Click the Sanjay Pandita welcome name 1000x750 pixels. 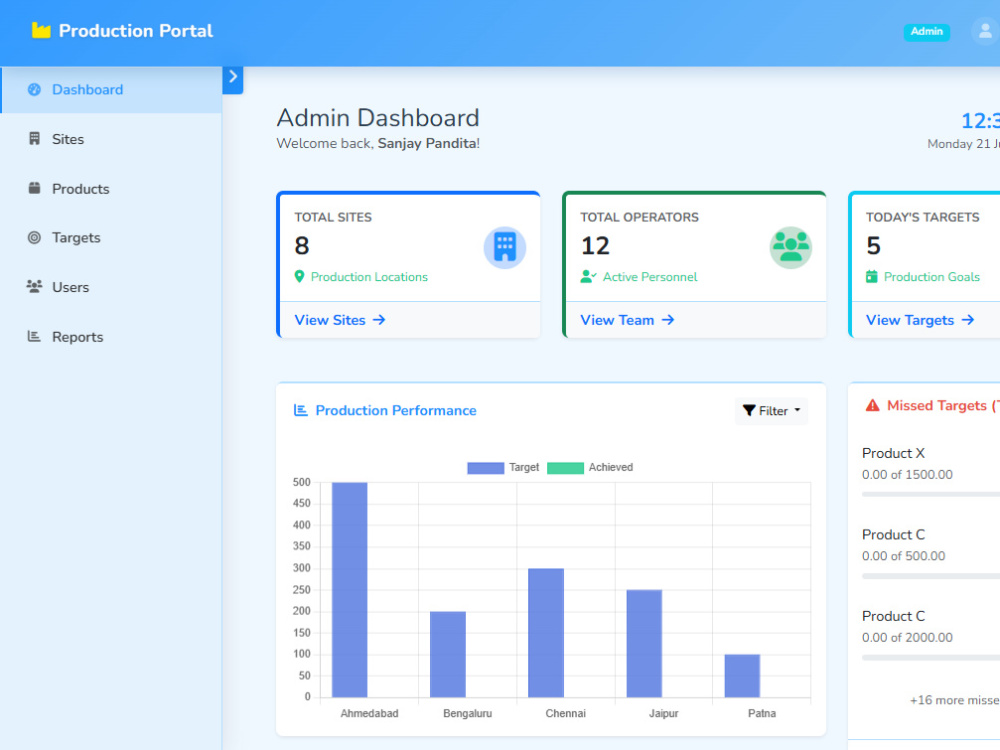tap(427, 143)
